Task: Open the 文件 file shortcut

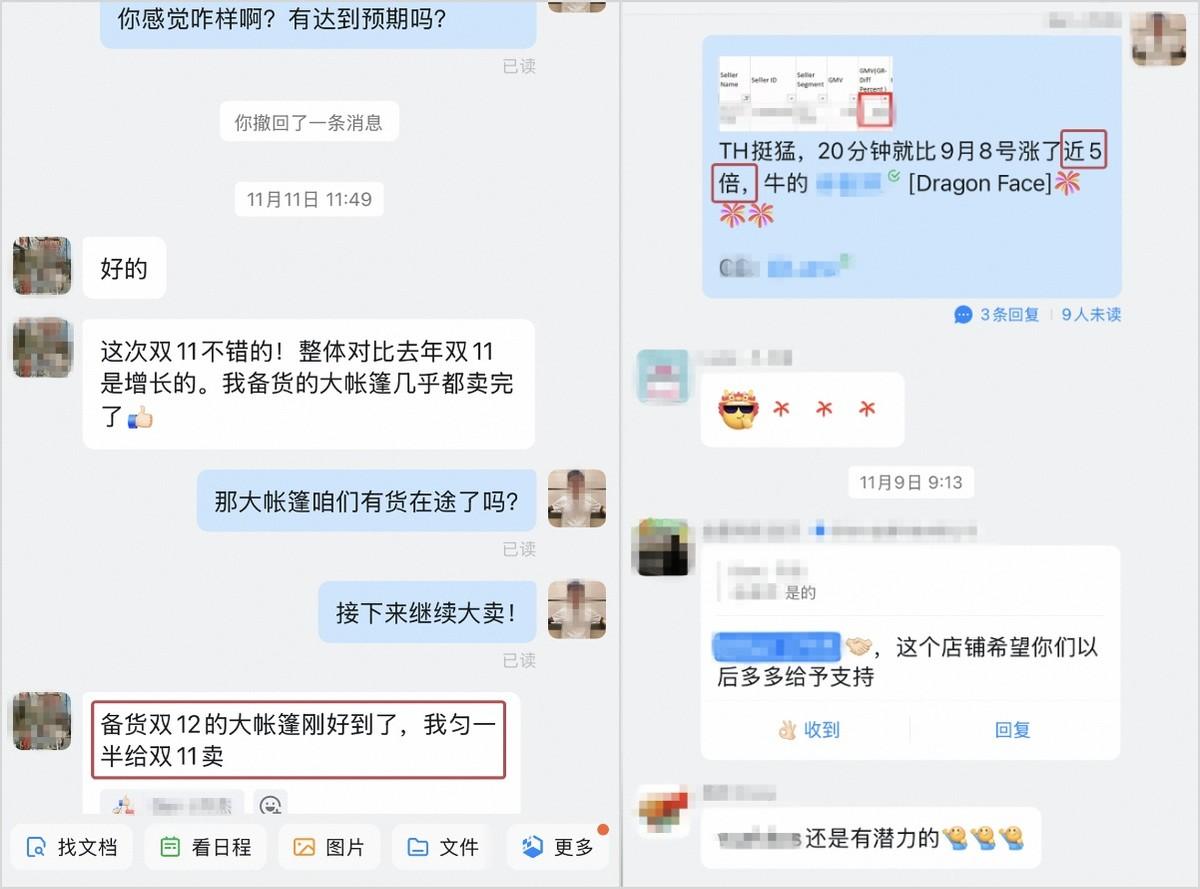Action: 443,847
